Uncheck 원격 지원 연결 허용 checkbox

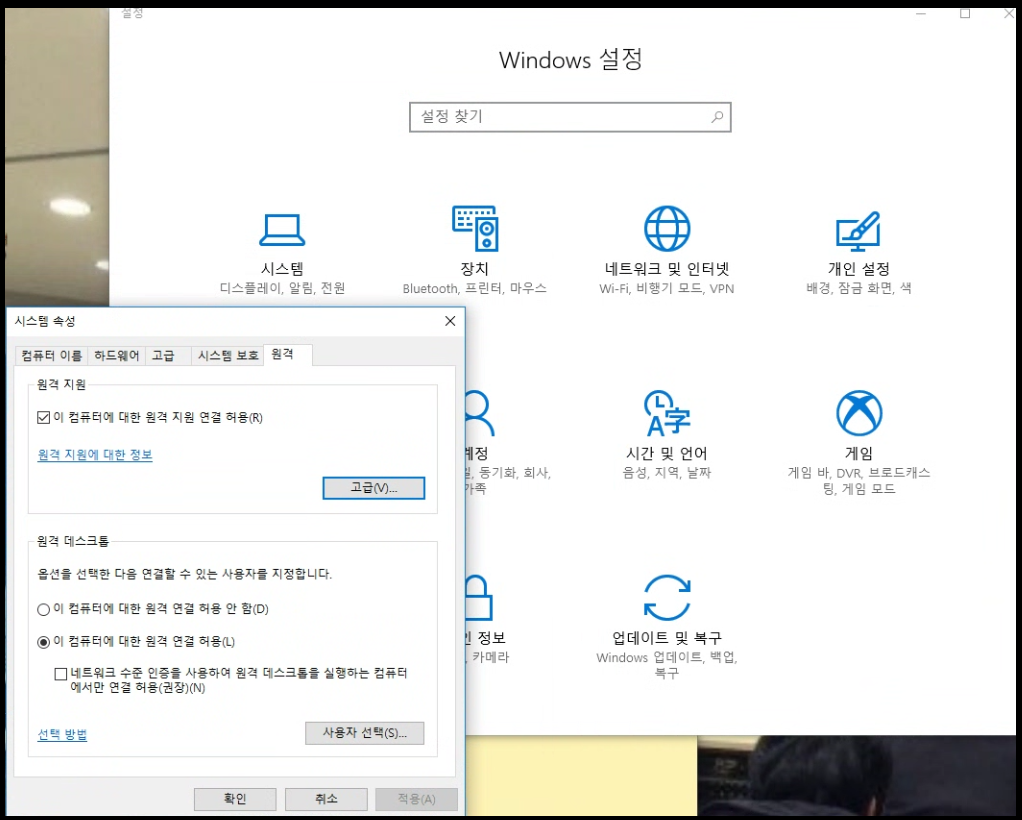(x=43, y=418)
